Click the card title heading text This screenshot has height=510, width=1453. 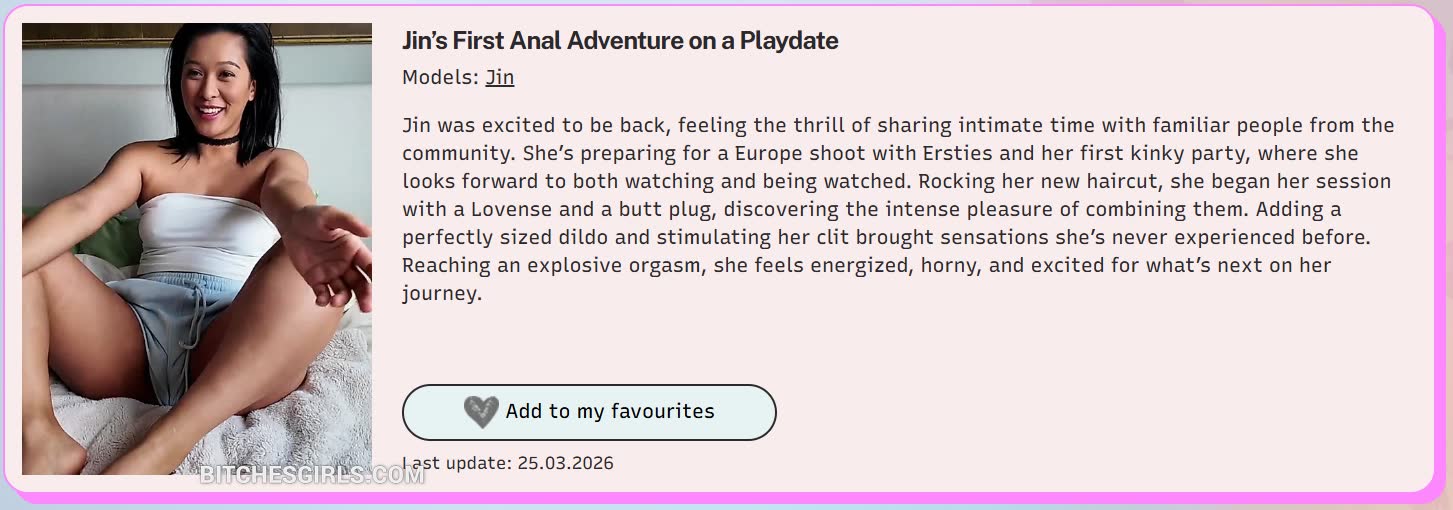[620, 41]
